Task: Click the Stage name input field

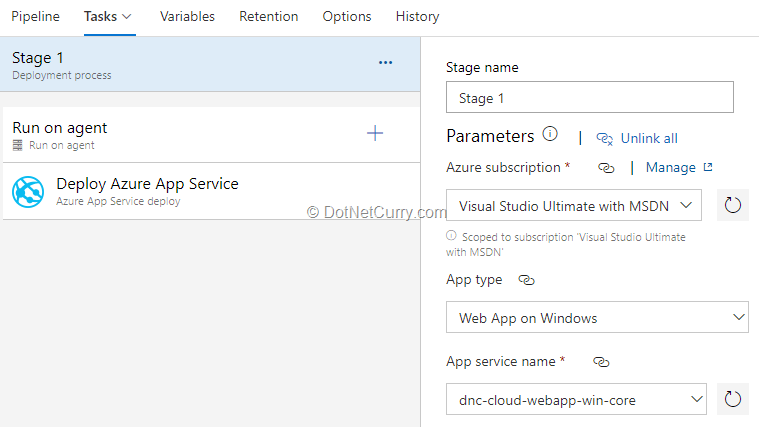Action: (590, 97)
